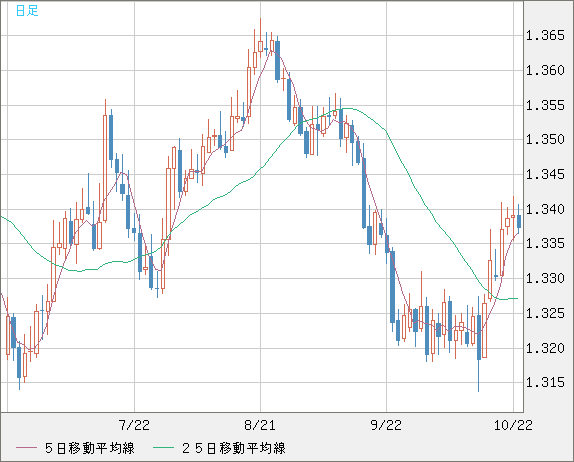Click the purple 5-day average legend line sample

pos(26,448)
